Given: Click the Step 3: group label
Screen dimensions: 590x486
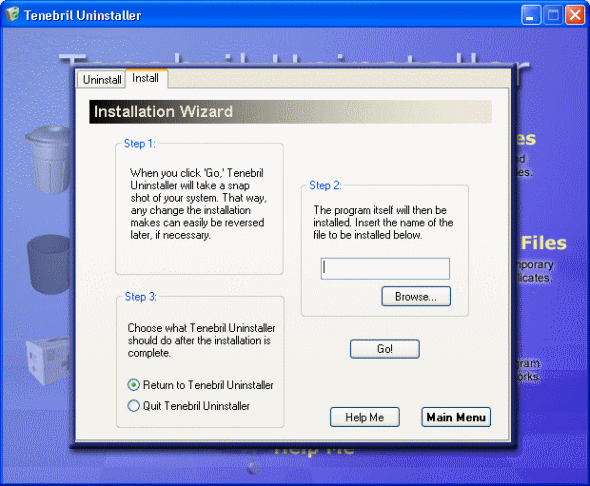Looking at the screenshot, I should click(140, 297).
